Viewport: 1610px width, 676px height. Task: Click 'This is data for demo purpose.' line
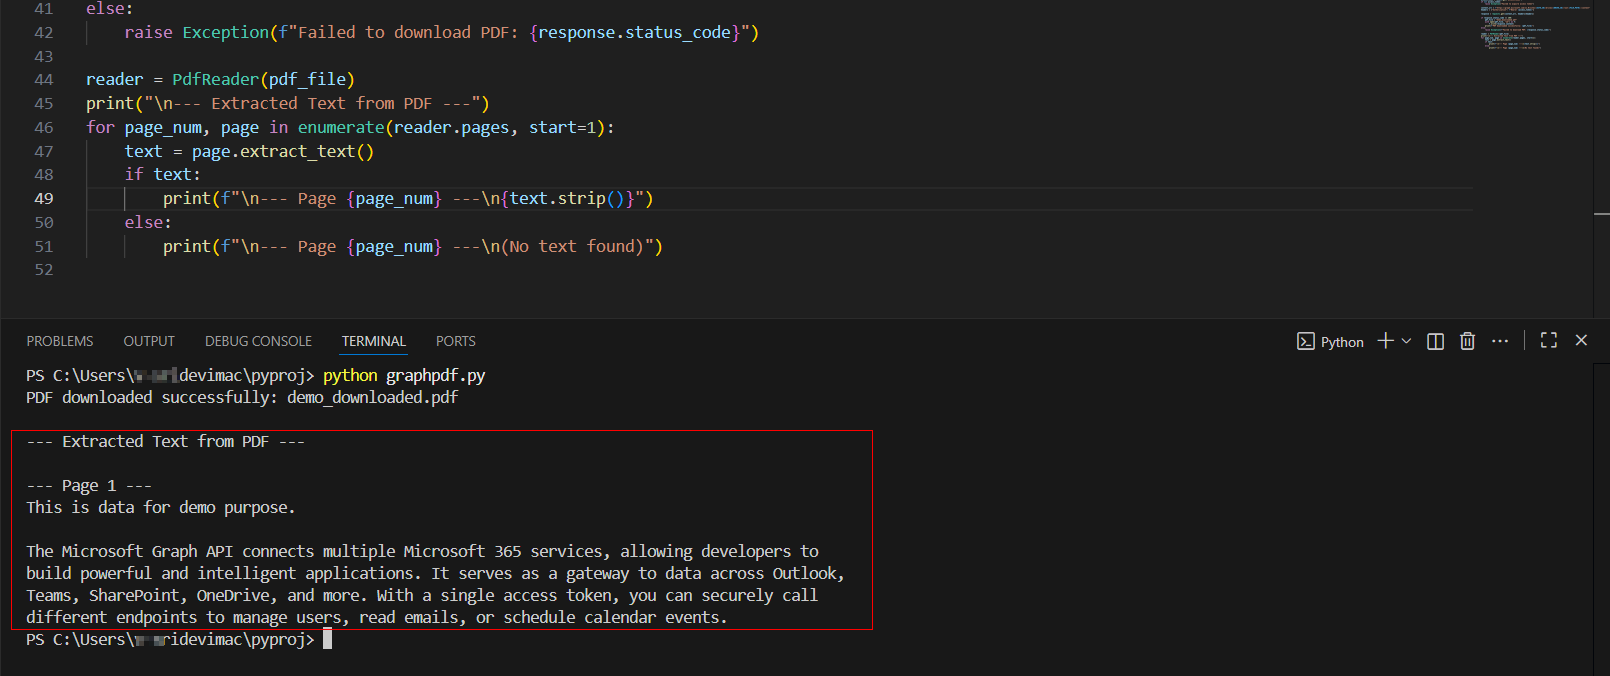click(161, 507)
